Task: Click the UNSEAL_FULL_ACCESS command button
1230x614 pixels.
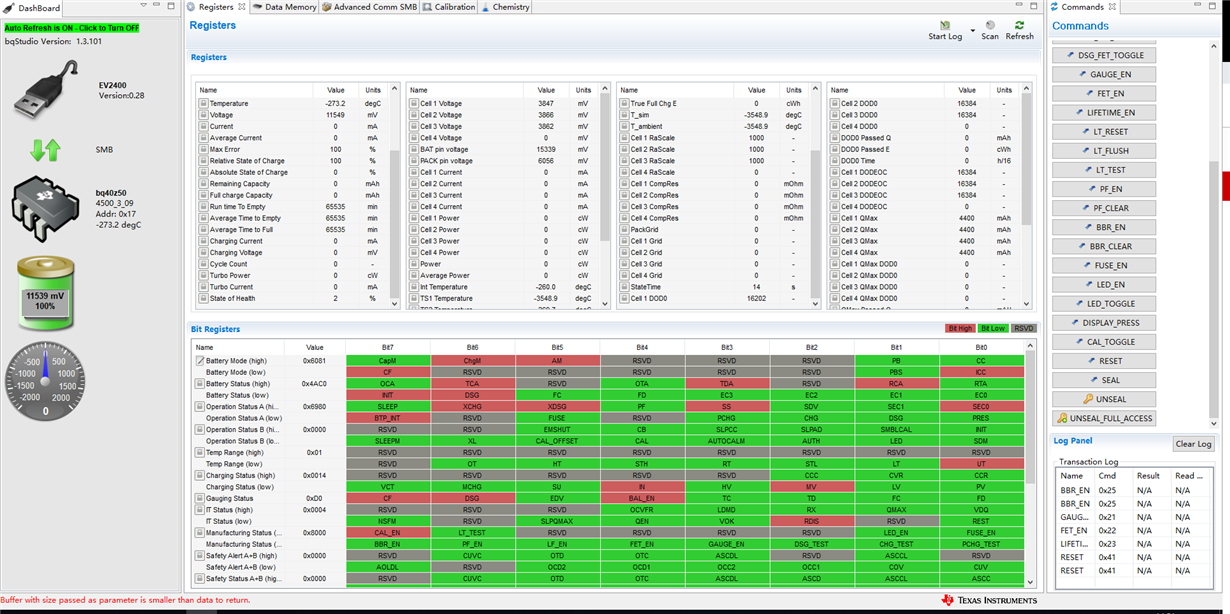Action: tap(1105, 418)
